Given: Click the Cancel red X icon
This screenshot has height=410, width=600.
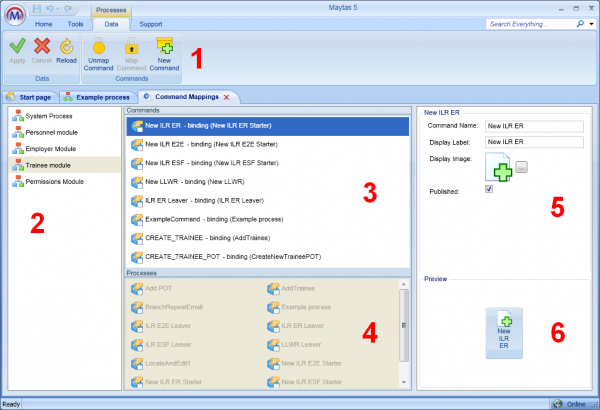Looking at the screenshot, I should click(42, 45).
